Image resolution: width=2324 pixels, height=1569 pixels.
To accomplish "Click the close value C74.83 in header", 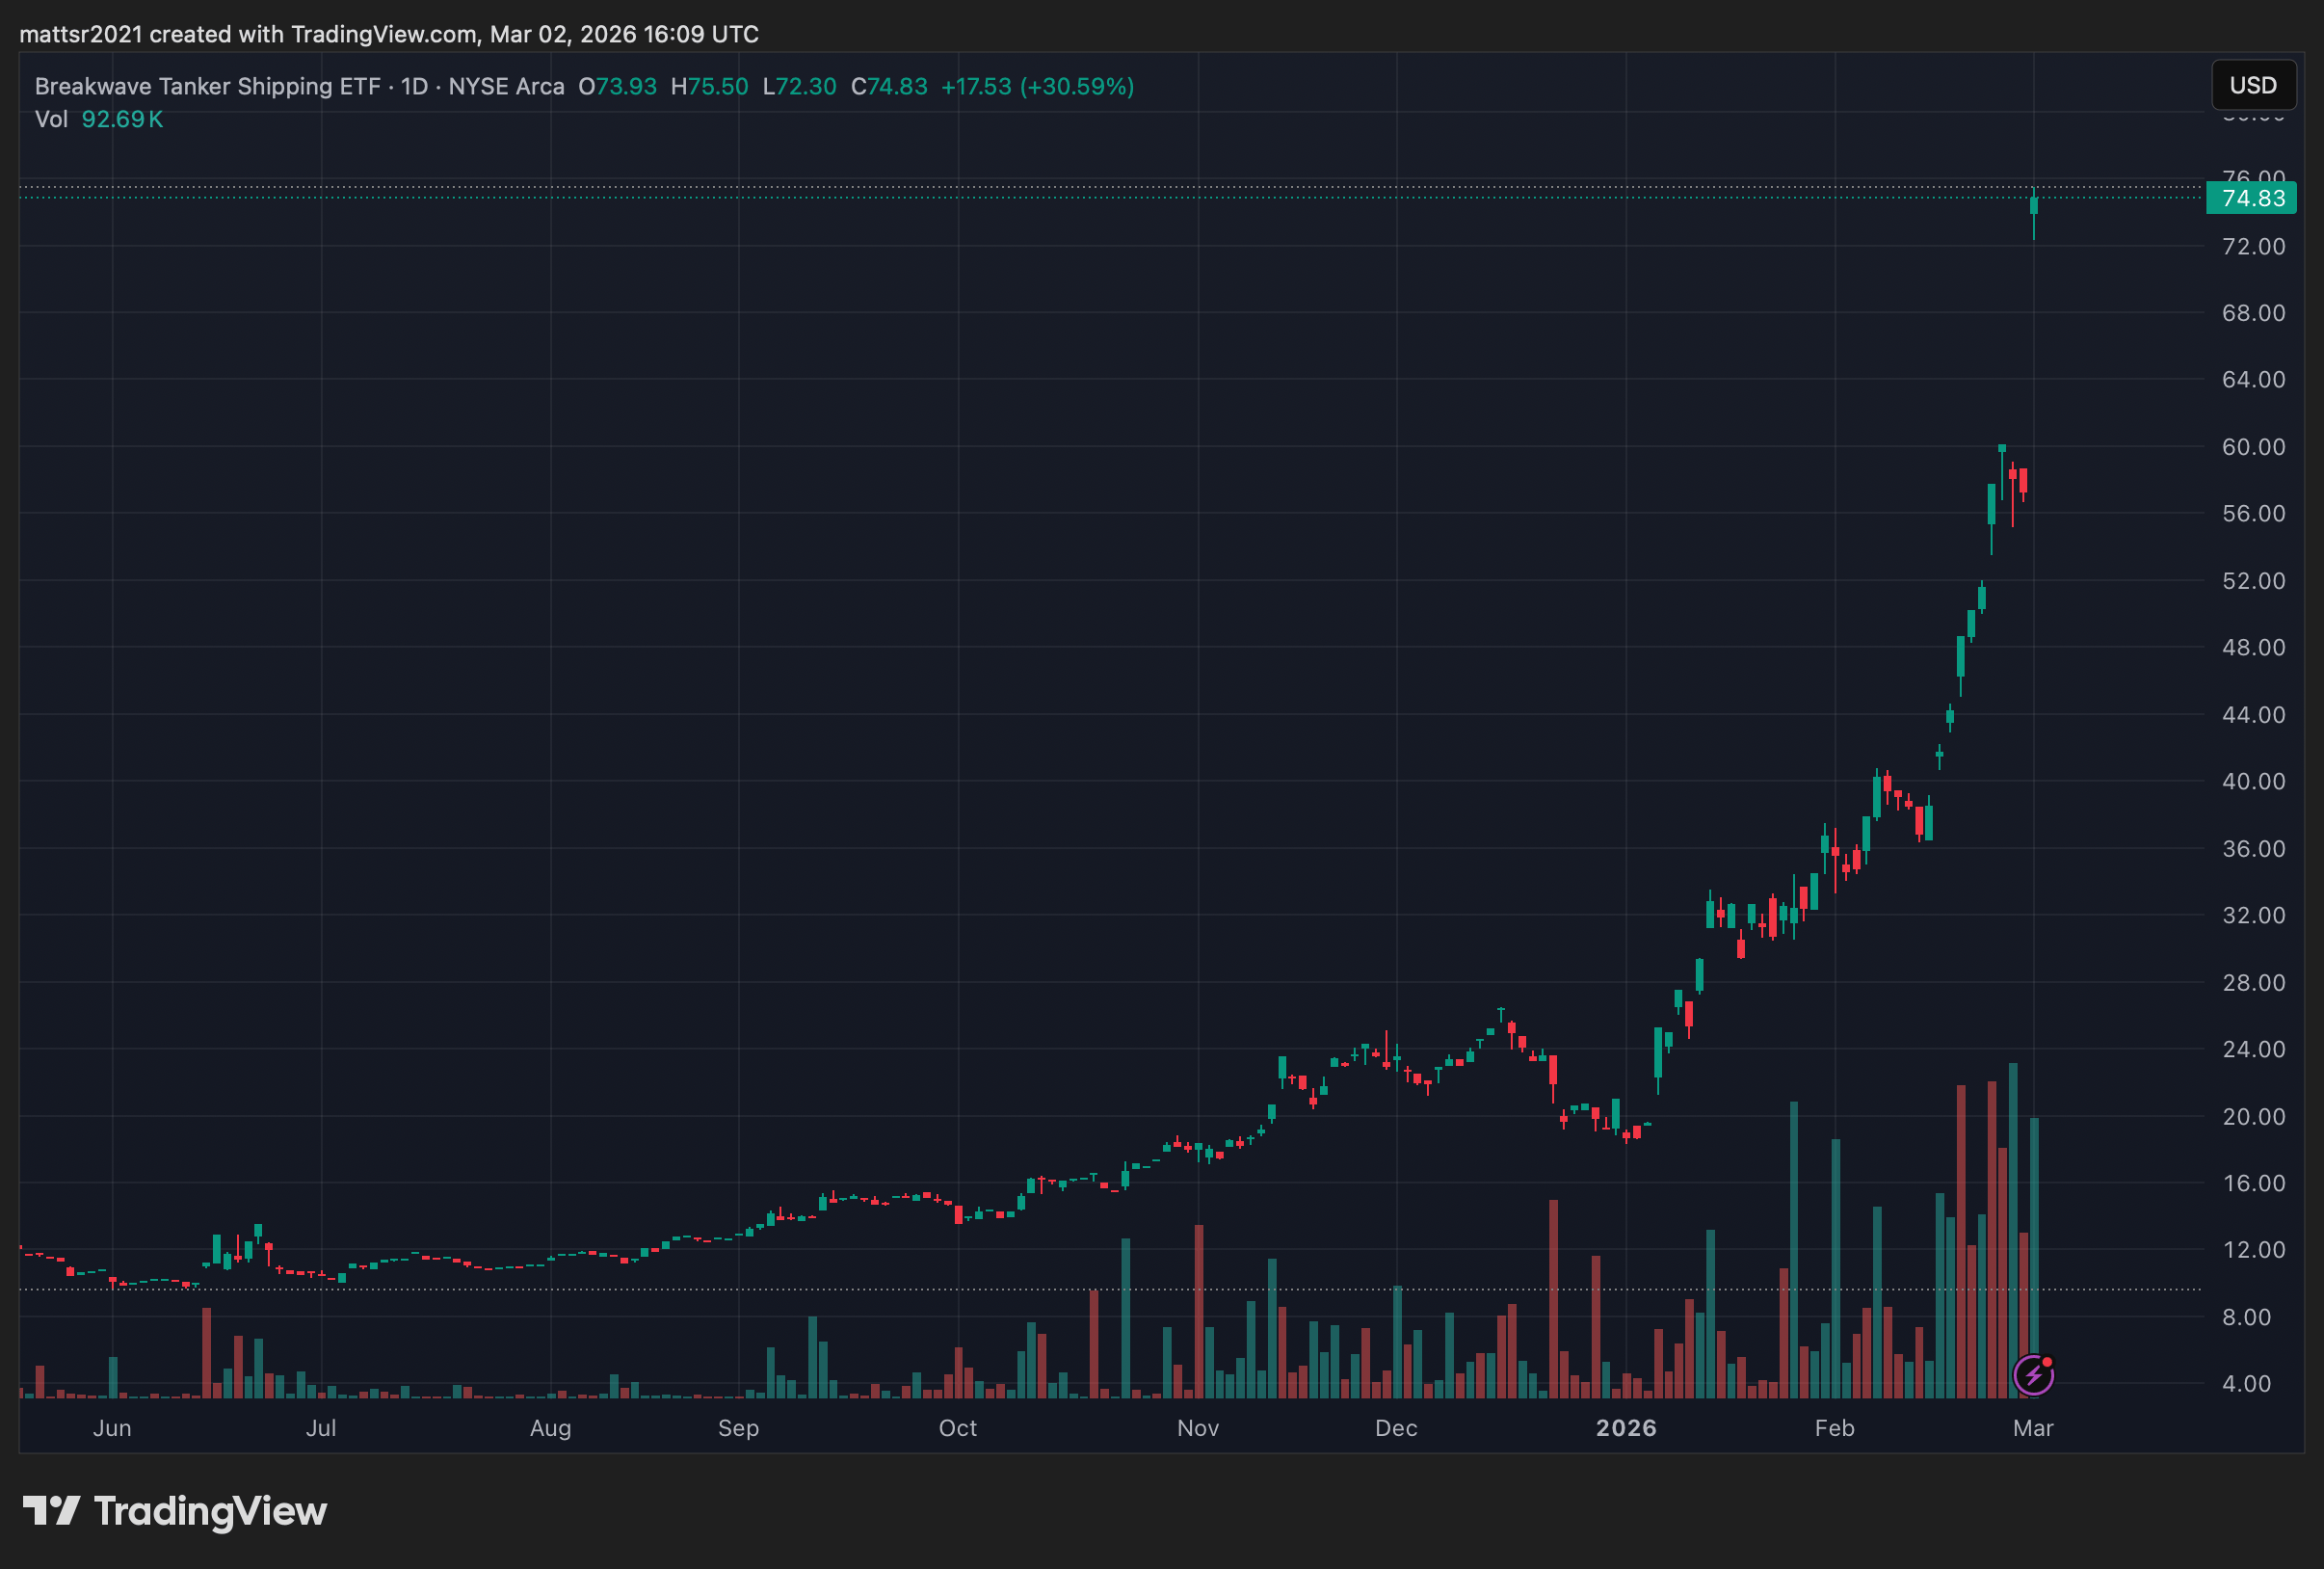I will click(888, 86).
